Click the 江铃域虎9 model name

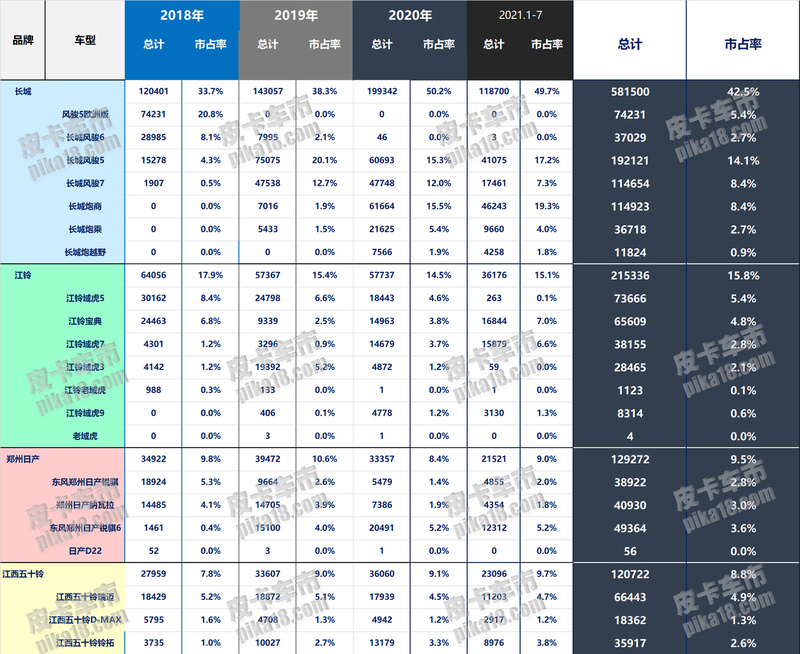click(85, 413)
